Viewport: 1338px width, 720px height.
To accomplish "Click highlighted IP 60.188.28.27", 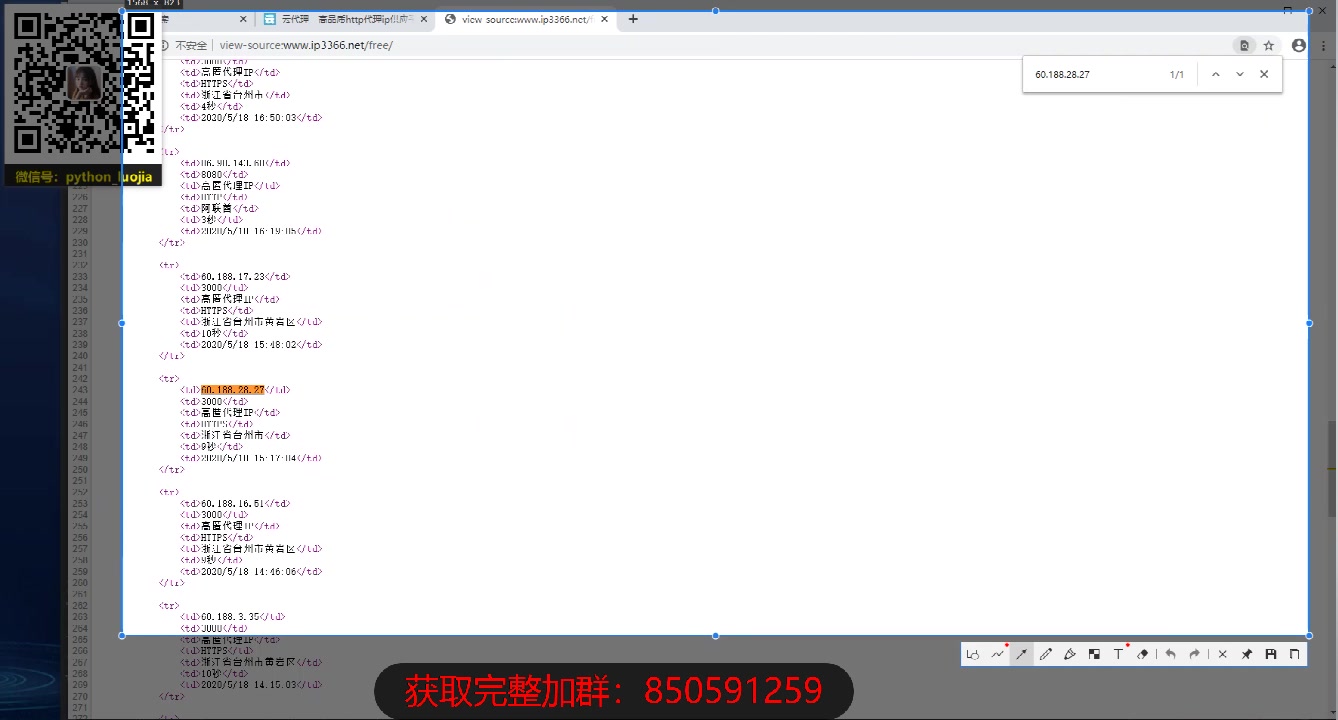I will pyautogui.click(x=233, y=390).
